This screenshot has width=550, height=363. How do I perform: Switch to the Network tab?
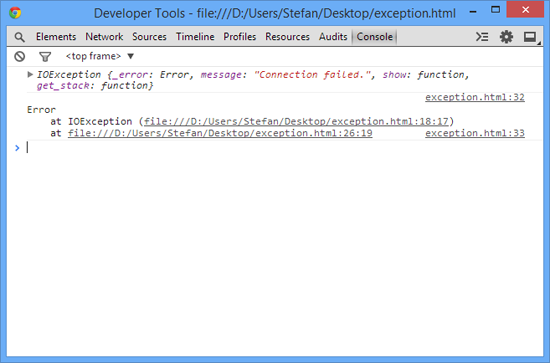point(104,36)
